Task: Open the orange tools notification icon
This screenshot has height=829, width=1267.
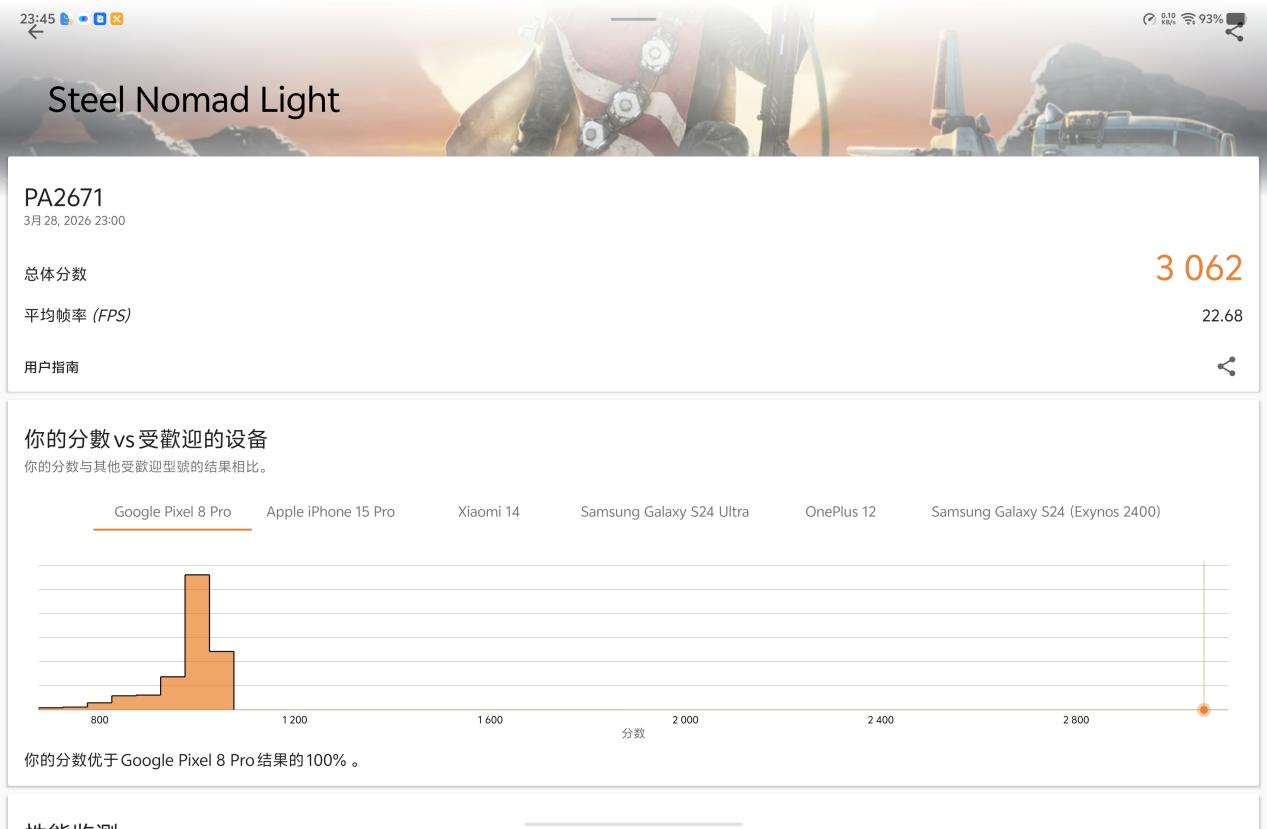Action: pyautogui.click(x=116, y=18)
